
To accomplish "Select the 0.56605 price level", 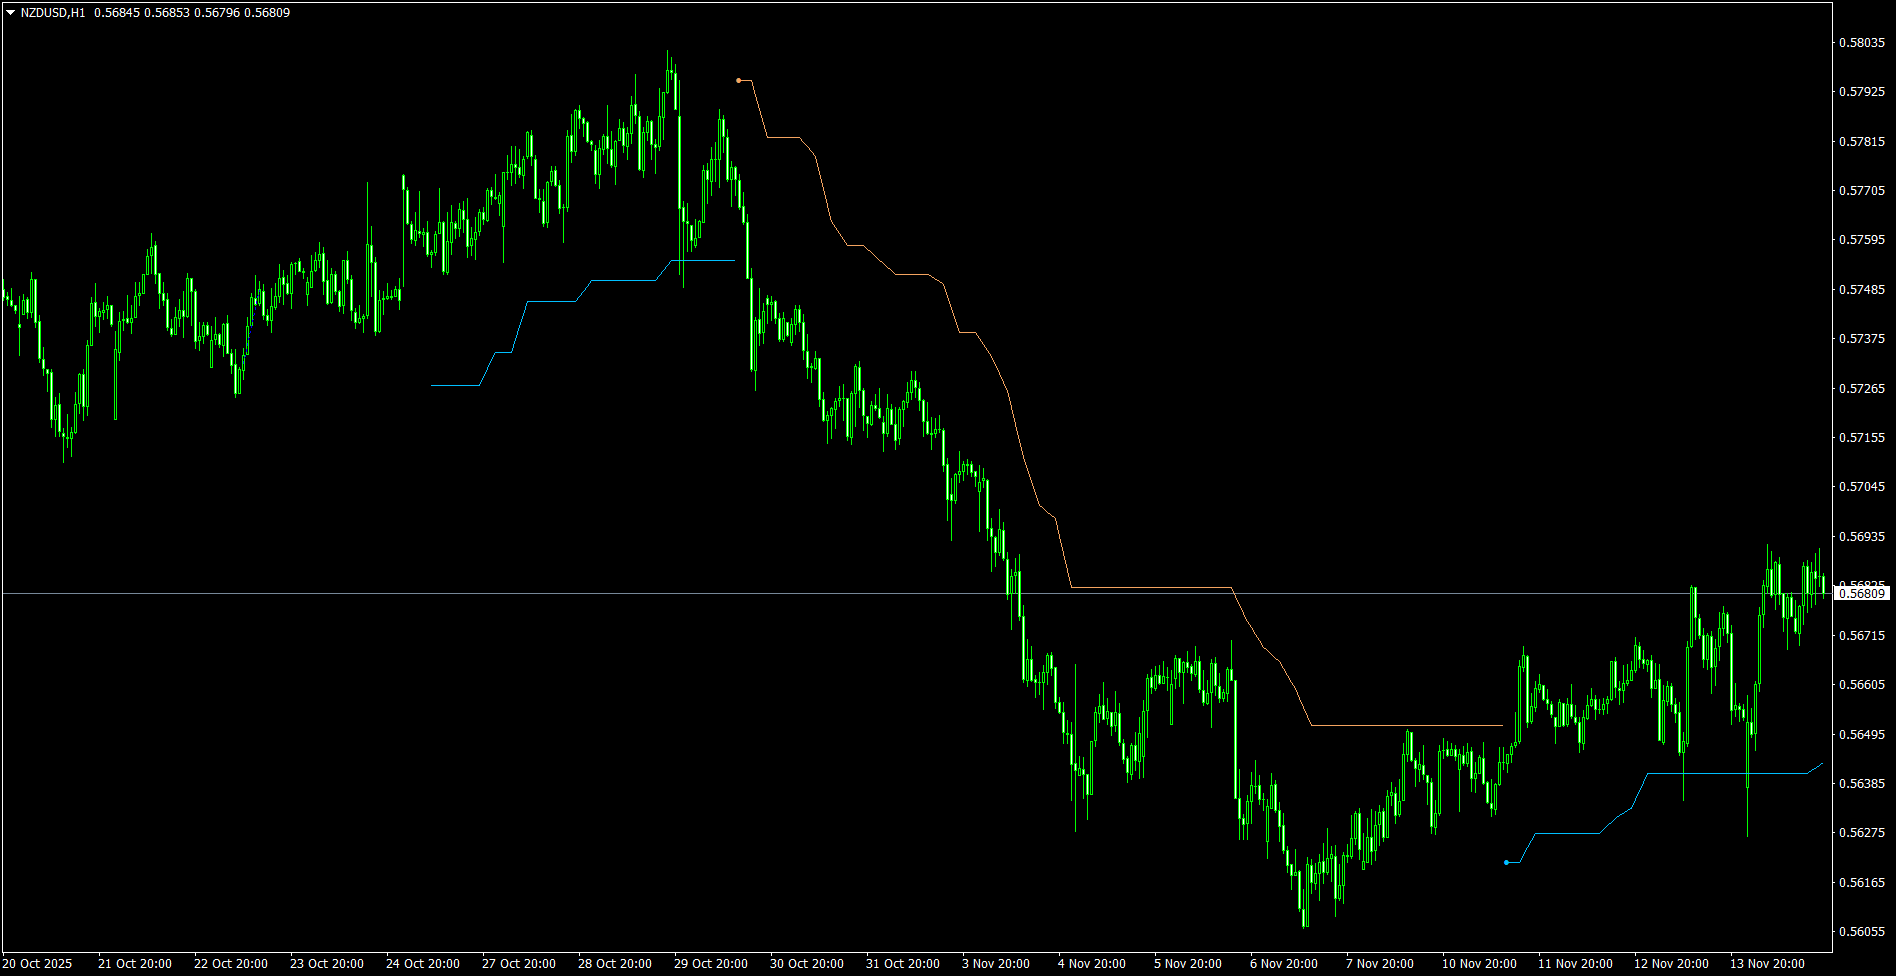I will click(x=1862, y=685).
